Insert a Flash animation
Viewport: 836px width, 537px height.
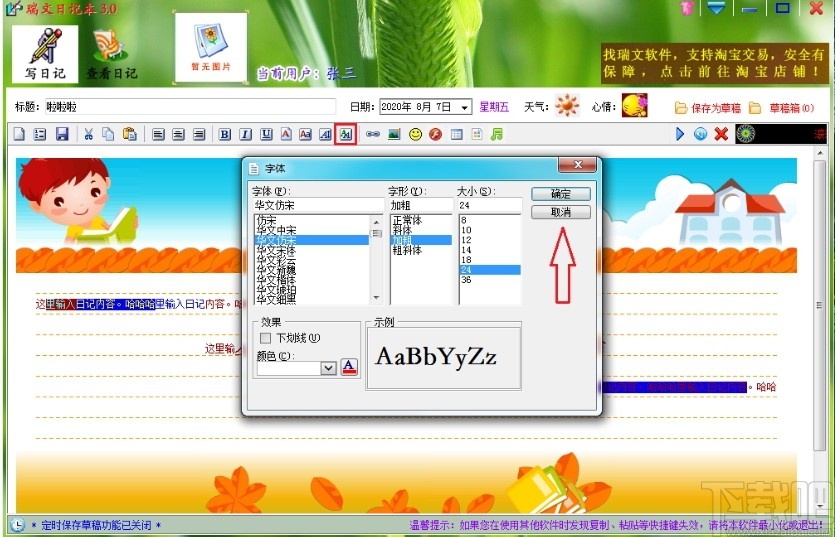click(436, 134)
